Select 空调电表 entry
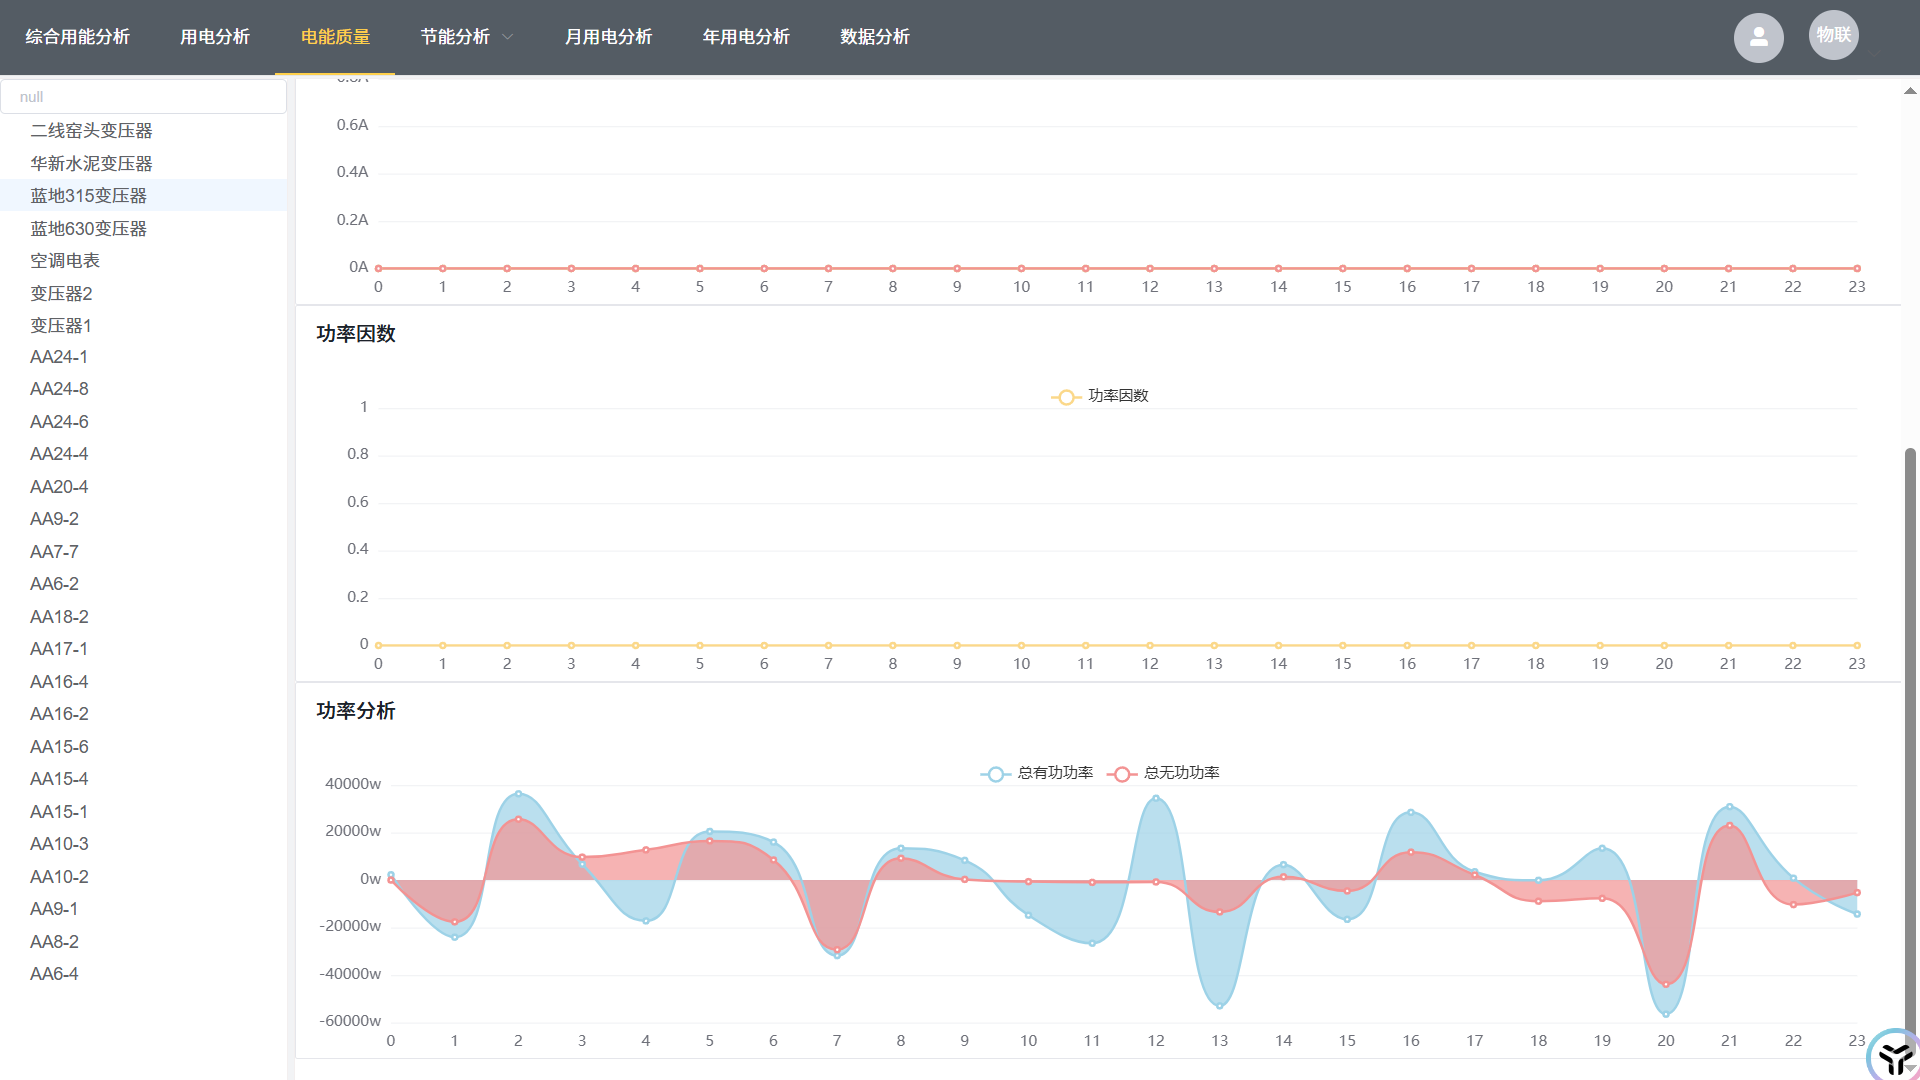The height and width of the screenshot is (1080, 1920). pyautogui.click(x=65, y=261)
